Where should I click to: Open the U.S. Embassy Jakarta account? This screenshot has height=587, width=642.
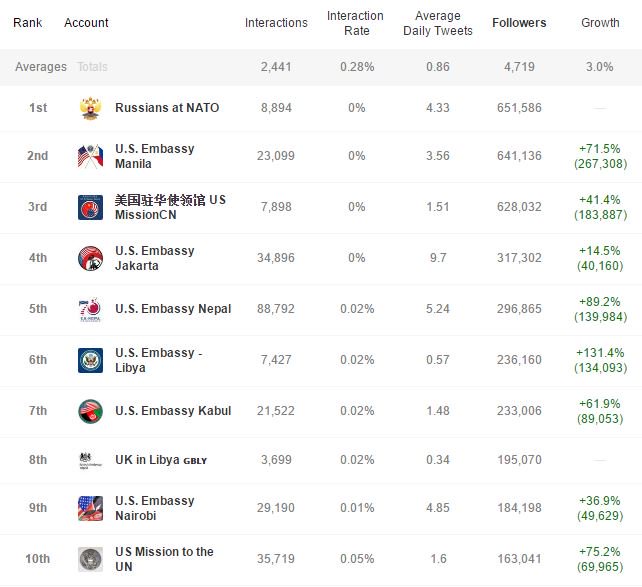pos(155,258)
